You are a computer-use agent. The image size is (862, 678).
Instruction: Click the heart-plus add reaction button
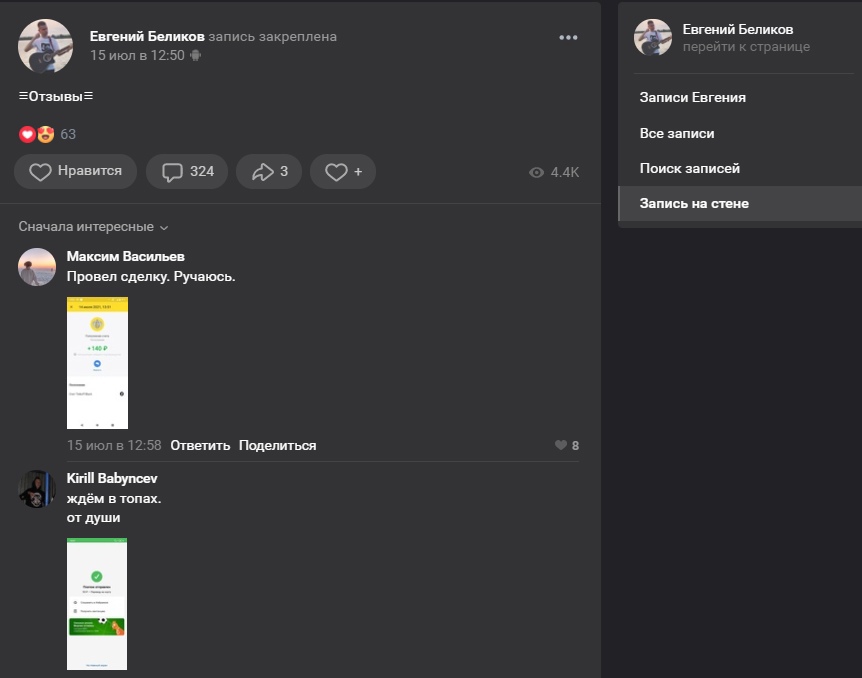pyautogui.click(x=342, y=172)
